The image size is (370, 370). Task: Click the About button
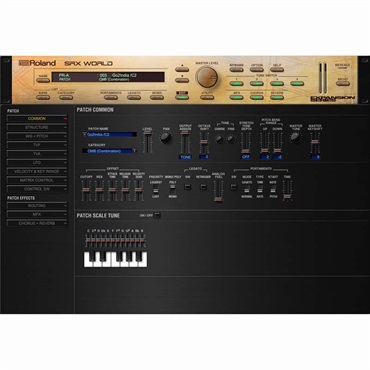pos(343,83)
